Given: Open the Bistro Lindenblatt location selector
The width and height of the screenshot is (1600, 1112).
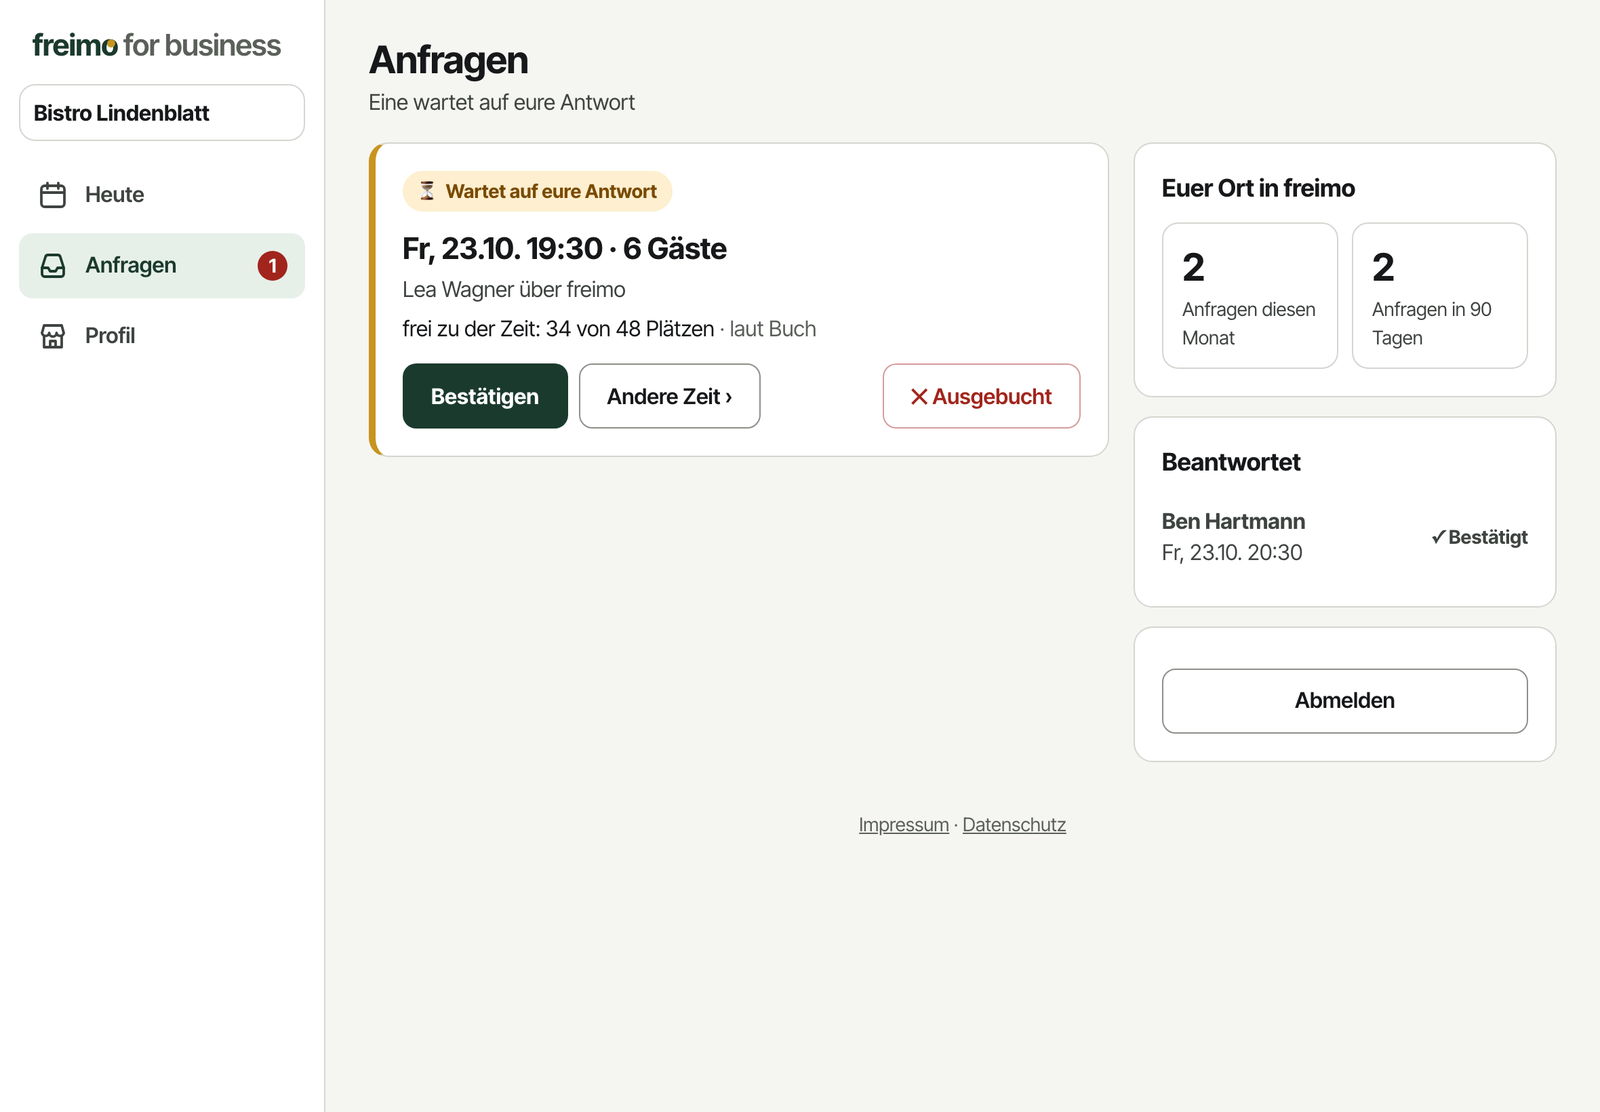Looking at the screenshot, I should [162, 113].
